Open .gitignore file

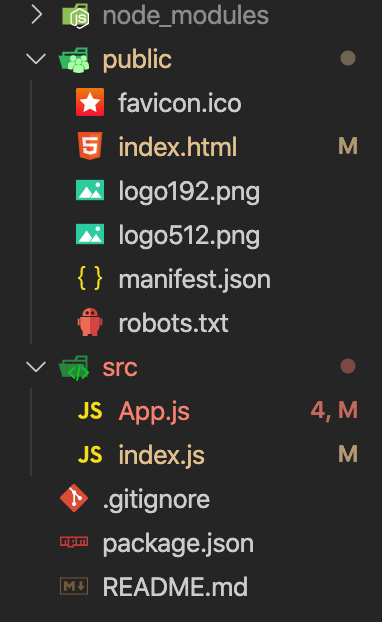[156, 500]
